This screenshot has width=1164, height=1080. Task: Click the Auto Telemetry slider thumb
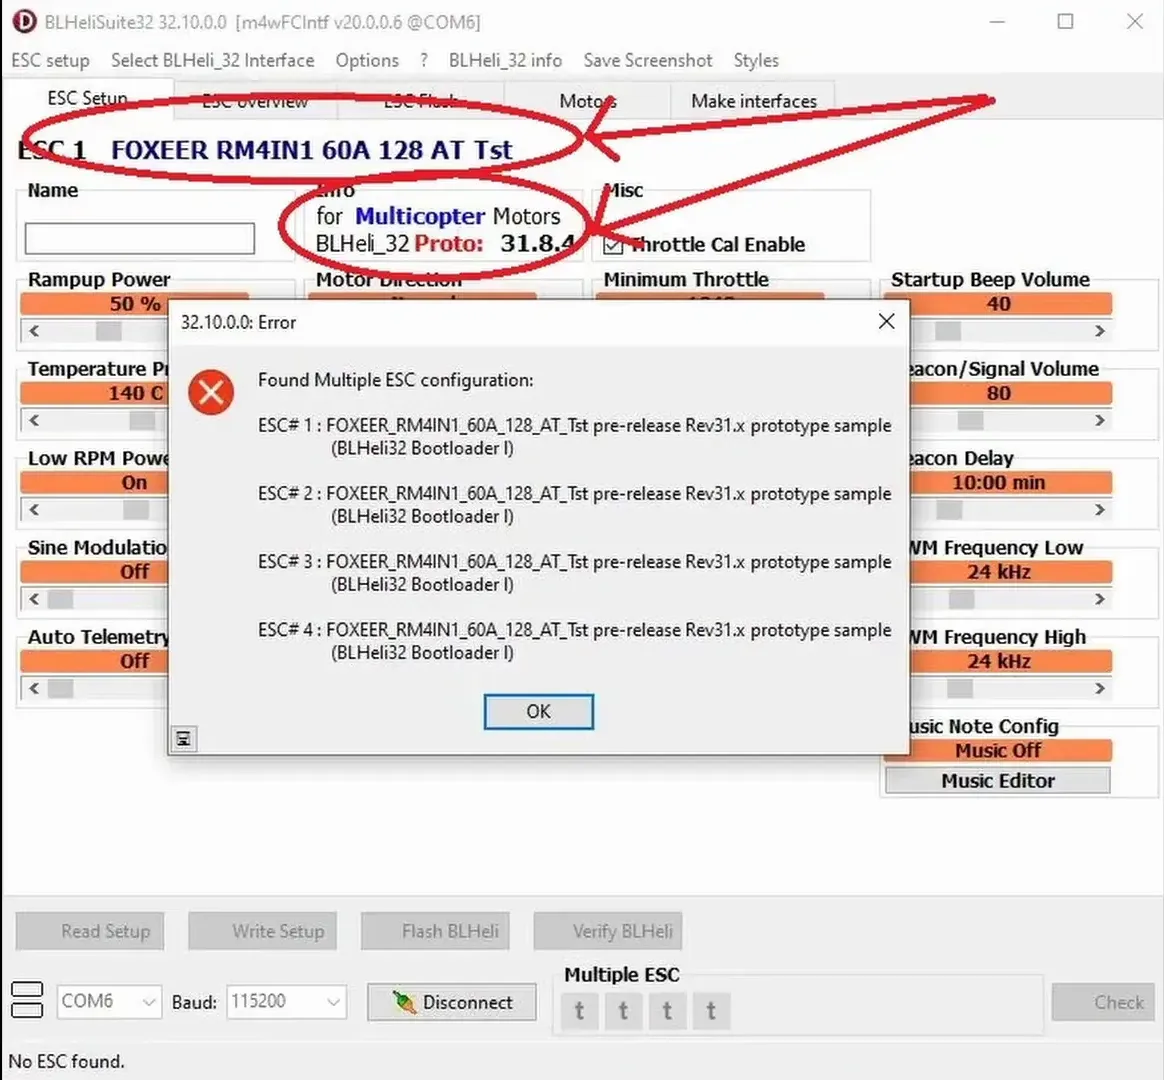coord(60,689)
